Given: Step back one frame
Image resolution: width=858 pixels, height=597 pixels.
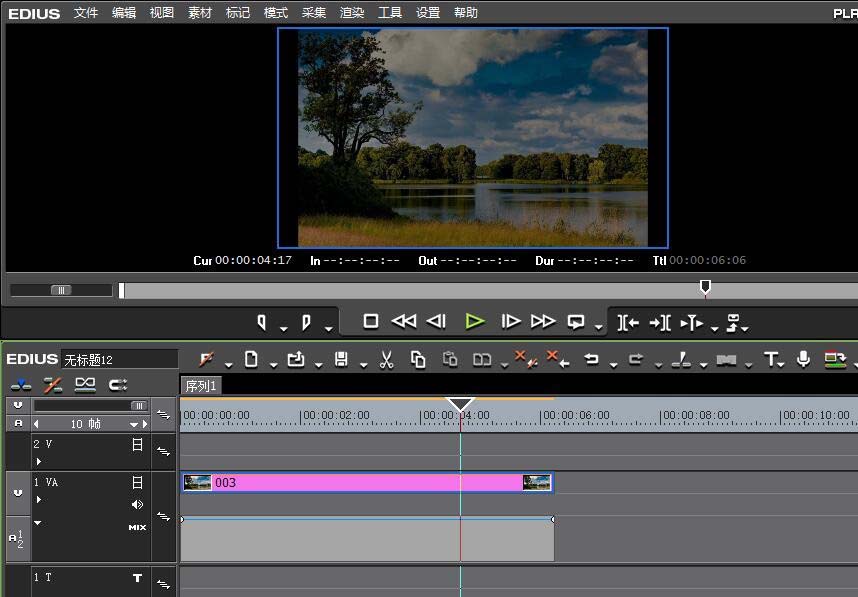Looking at the screenshot, I should pos(436,321).
